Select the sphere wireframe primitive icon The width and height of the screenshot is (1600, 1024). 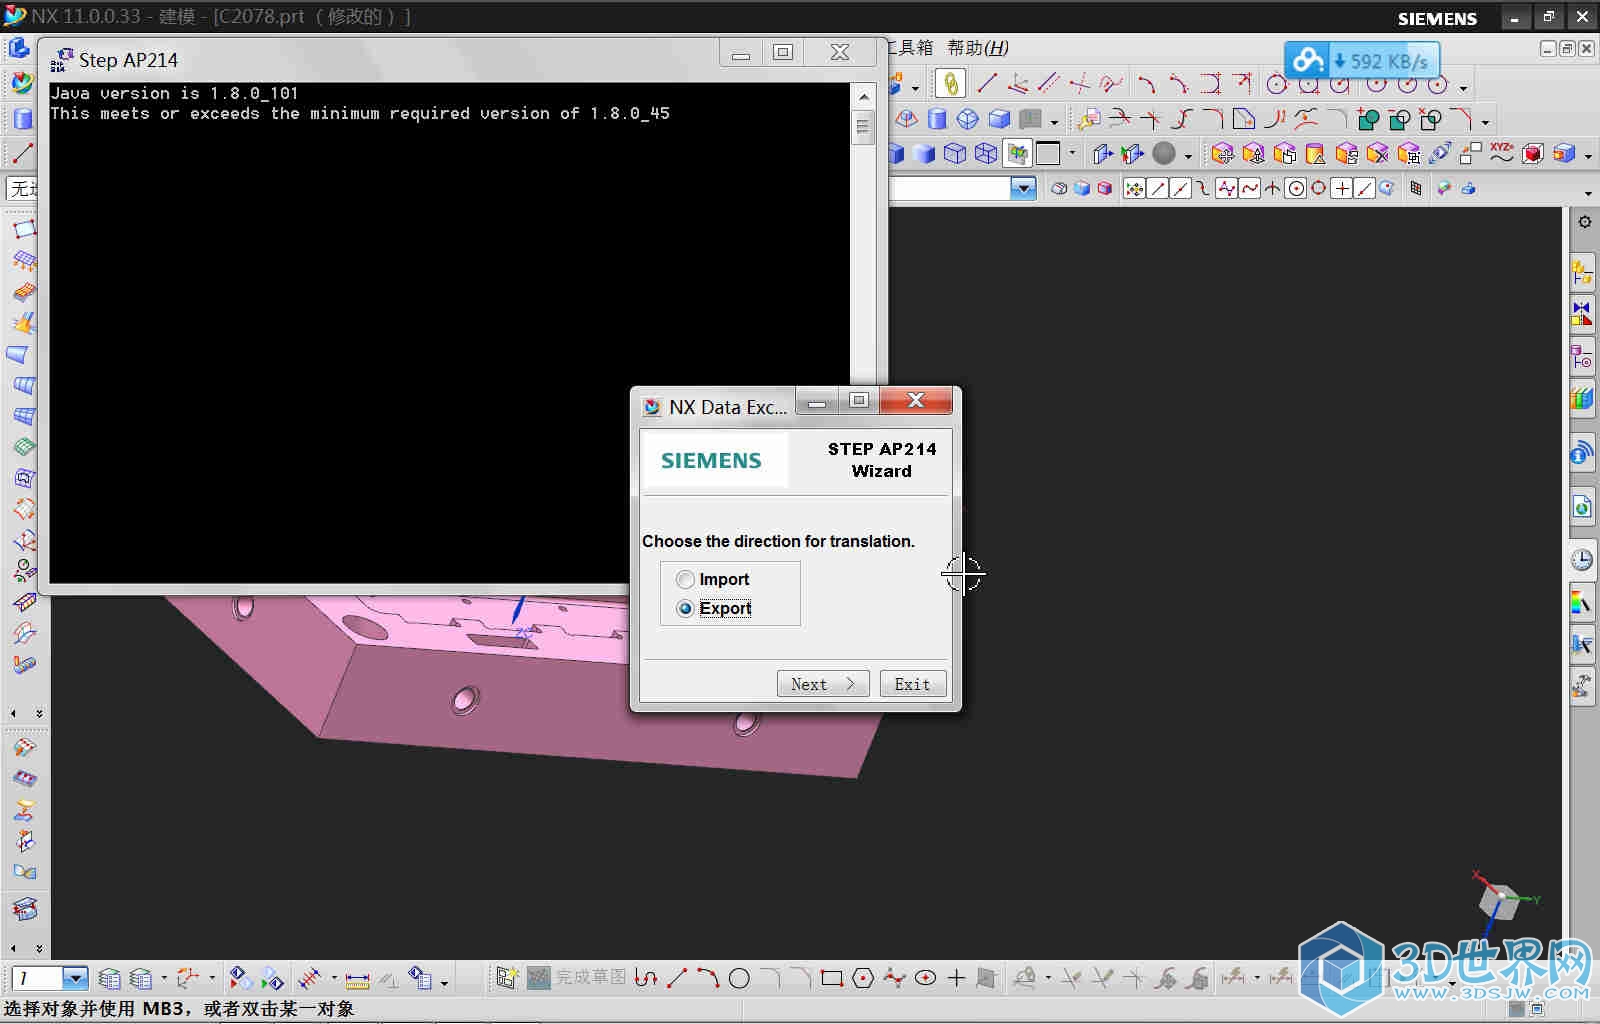(x=968, y=120)
